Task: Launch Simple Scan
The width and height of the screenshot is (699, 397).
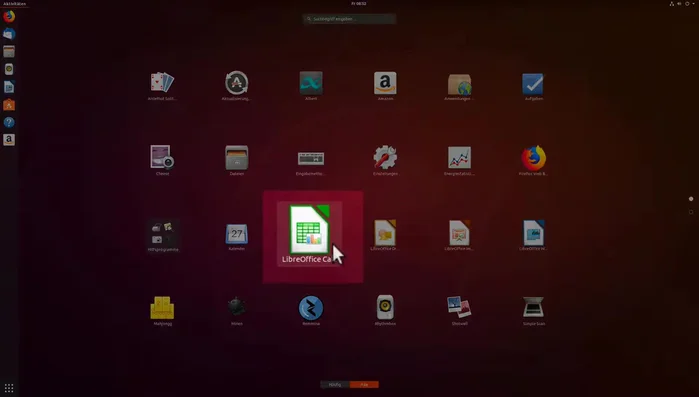Action: tap(534, 311)
